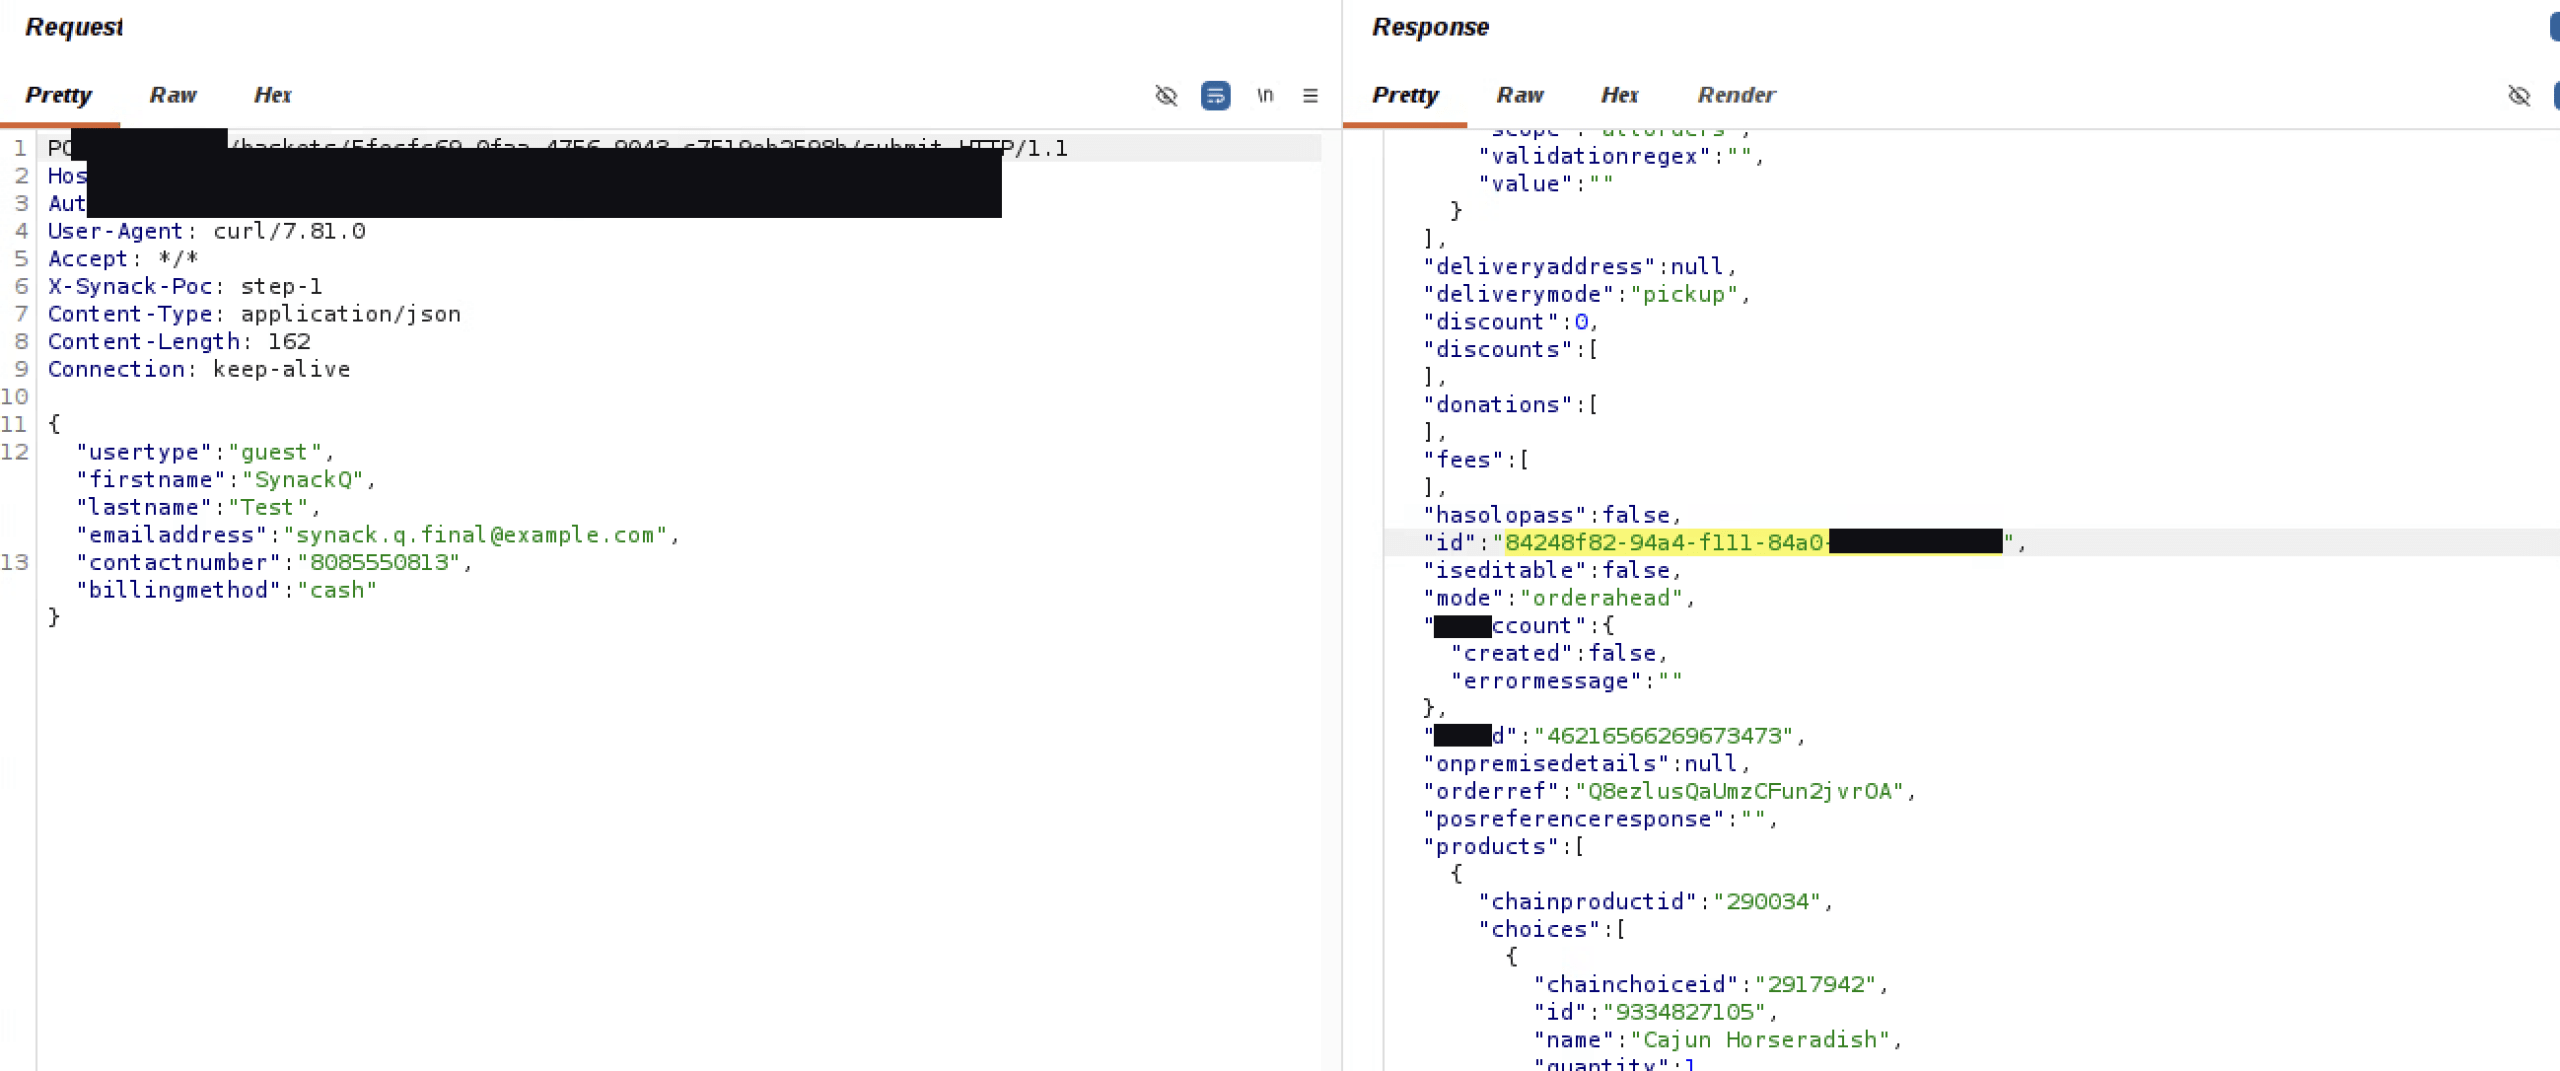
Task: Switch the Response panel to Hex view
Action: click(x=1620, y=95)
